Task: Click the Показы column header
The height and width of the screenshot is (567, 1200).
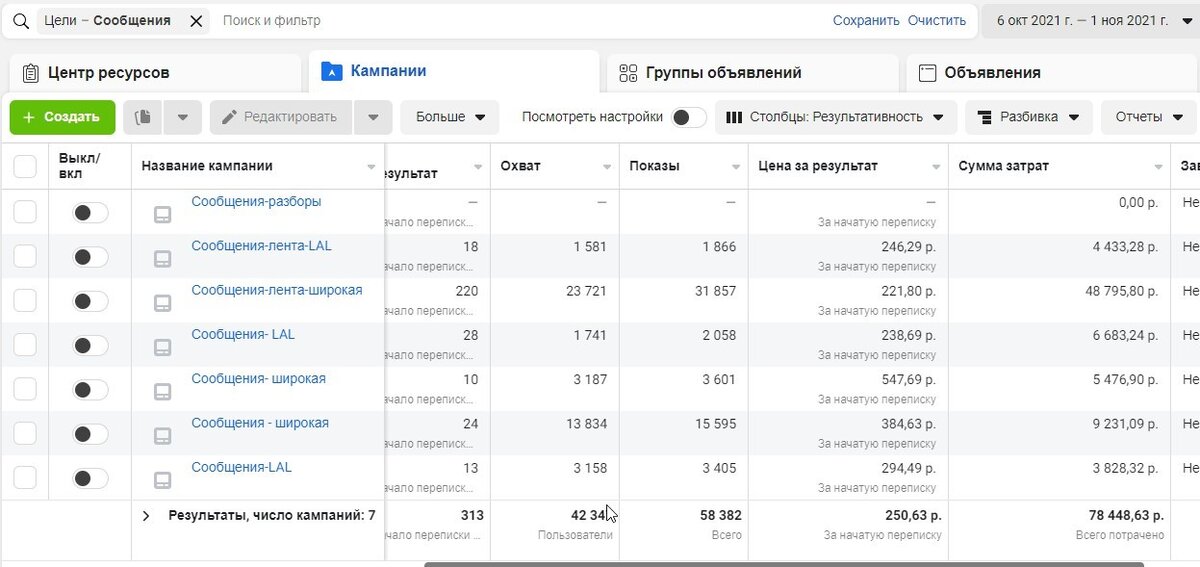Action: (684, 166)
